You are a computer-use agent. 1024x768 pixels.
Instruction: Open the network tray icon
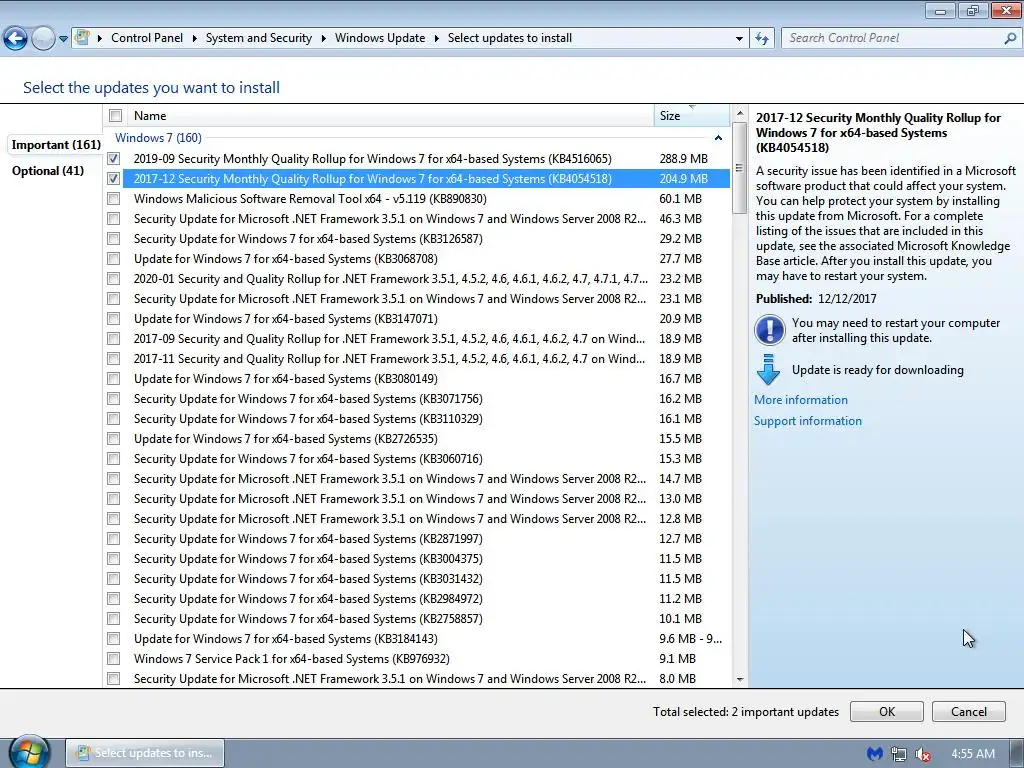tap(899, 754)
